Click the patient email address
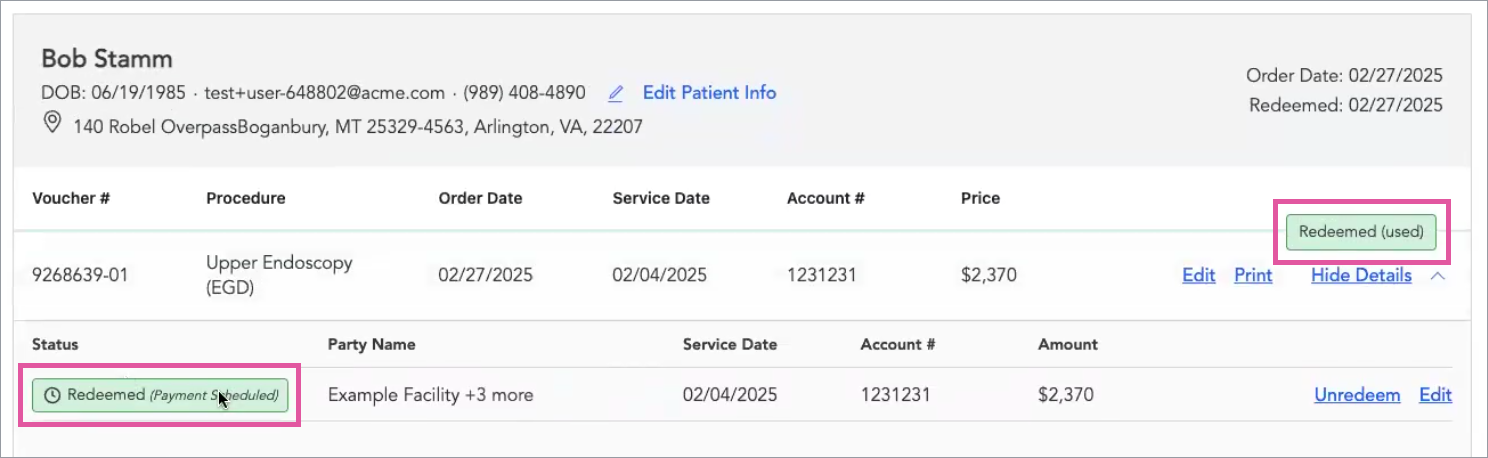 click(324, 93)
